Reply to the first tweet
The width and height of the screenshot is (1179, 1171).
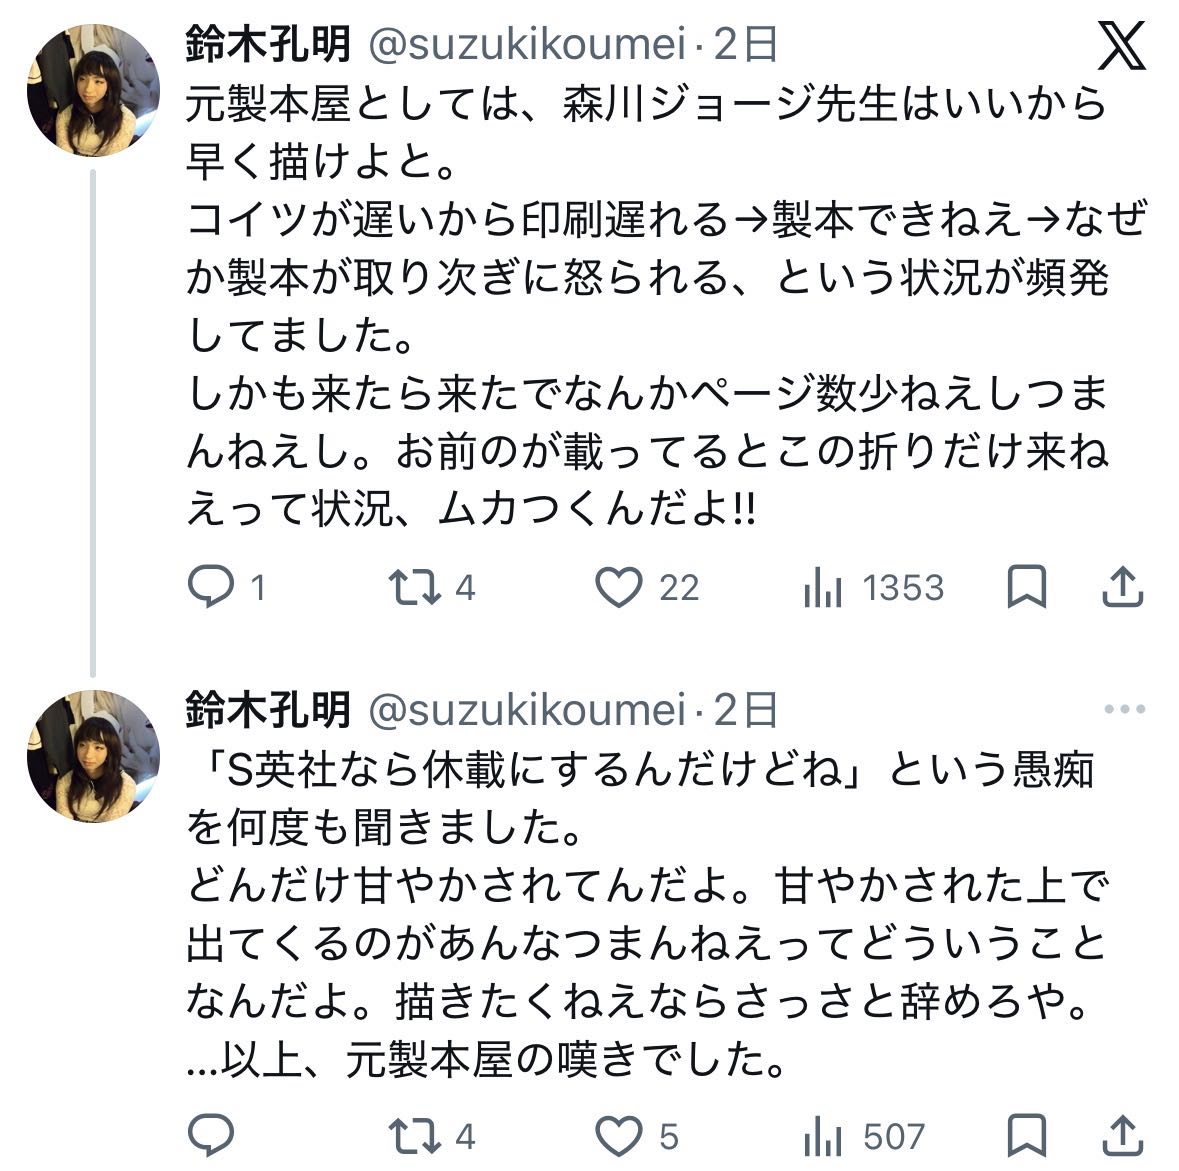[211, 587]
